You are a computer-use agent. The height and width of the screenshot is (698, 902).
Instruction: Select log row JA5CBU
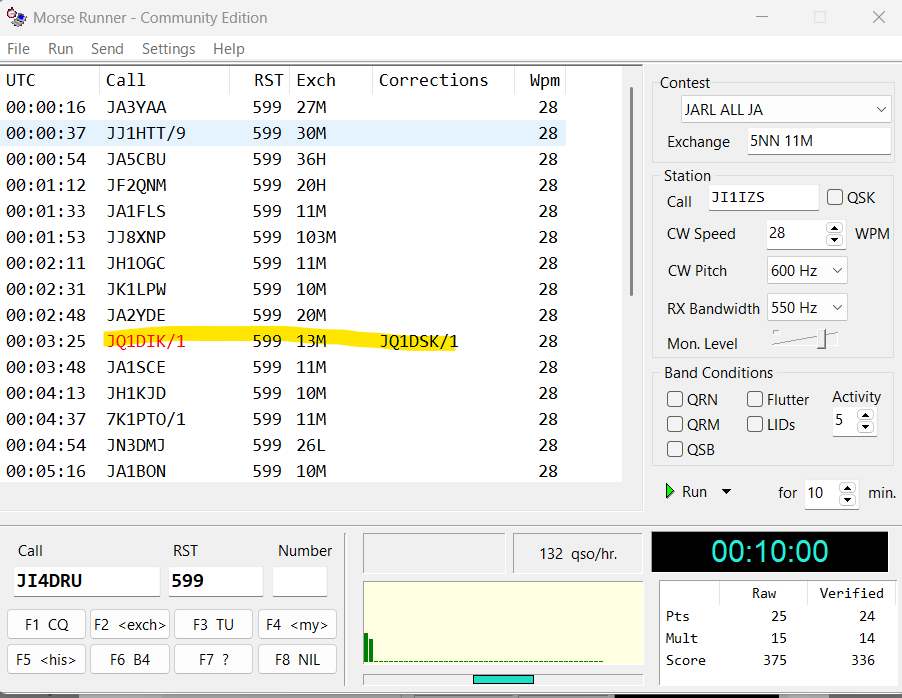[x=282, y=159]
